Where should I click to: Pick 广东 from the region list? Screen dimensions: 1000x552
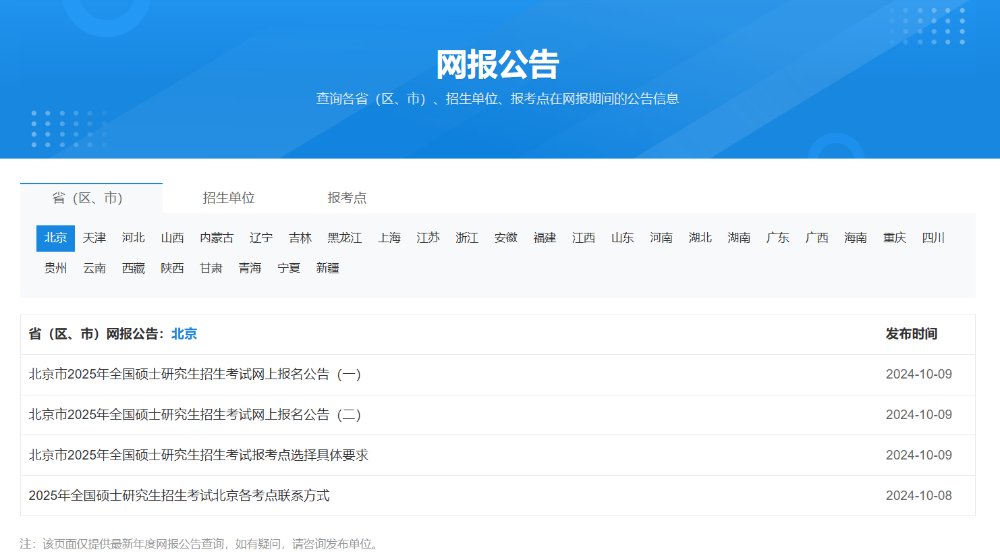[778, 238]
